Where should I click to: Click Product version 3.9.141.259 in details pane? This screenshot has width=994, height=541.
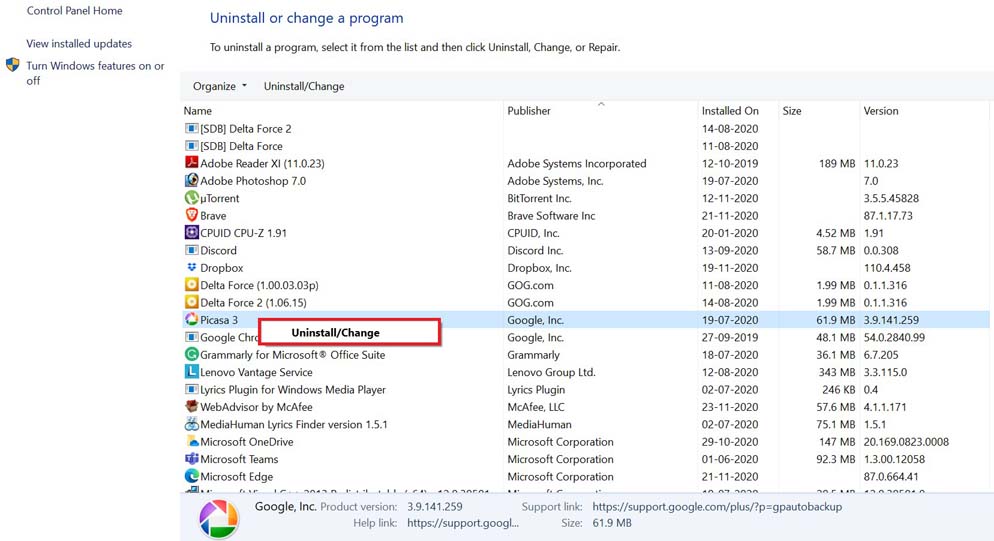click(x=434, y=507)
